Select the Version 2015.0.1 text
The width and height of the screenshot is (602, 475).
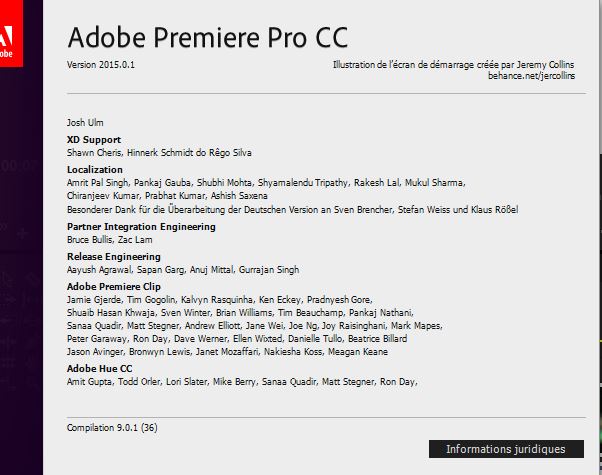click(101, 65)
